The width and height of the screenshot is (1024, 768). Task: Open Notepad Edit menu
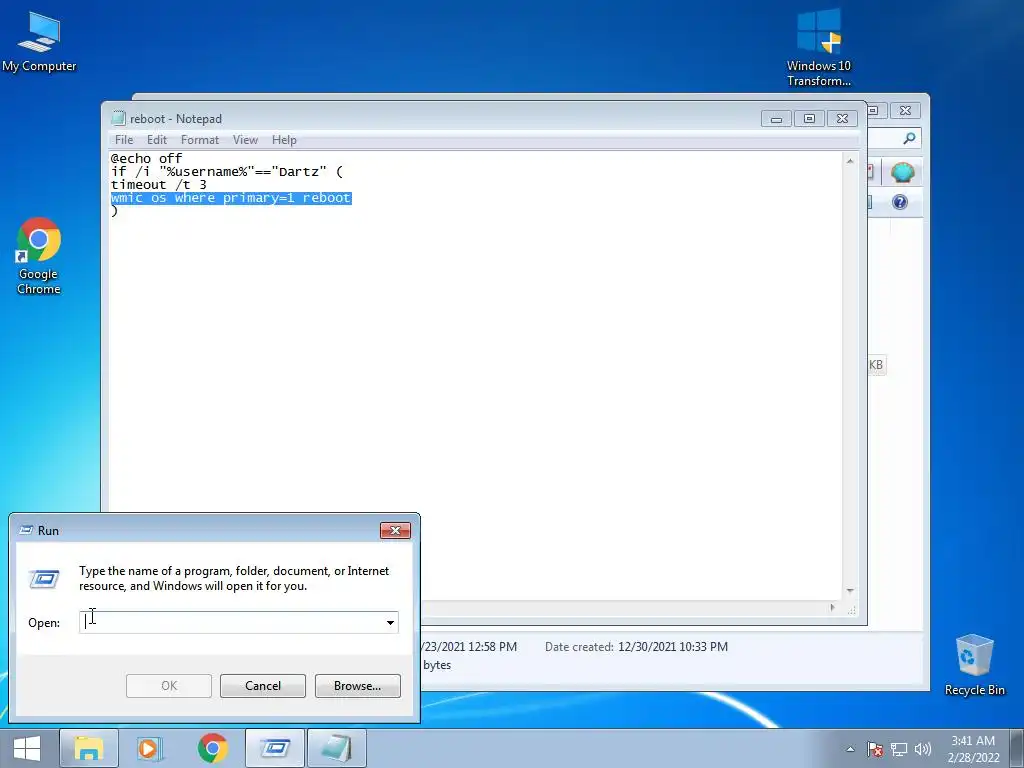[157, 140]
